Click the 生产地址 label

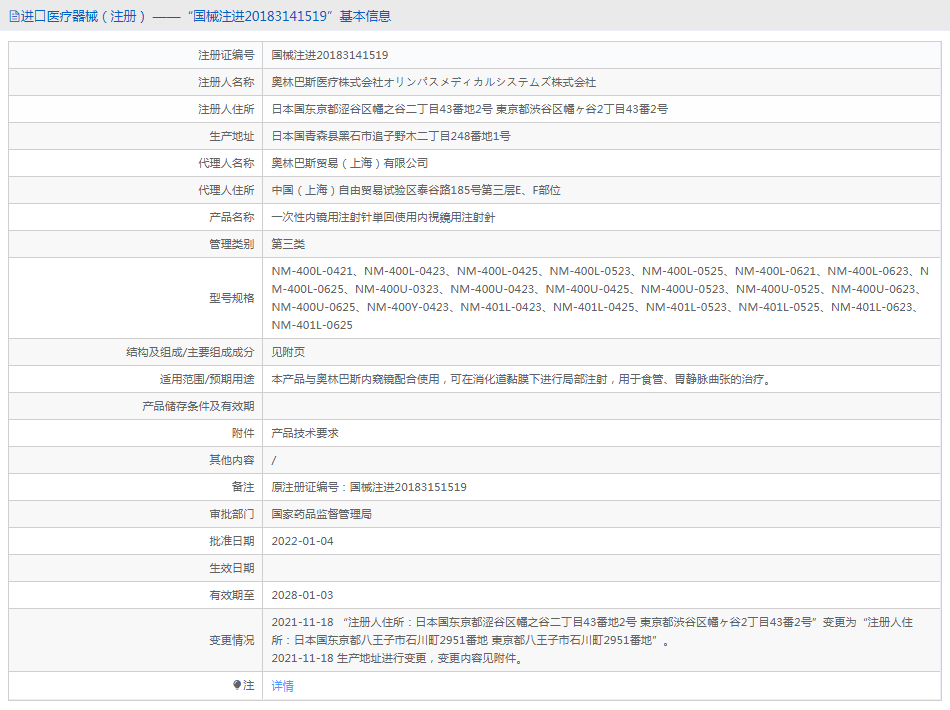[231, 136]
